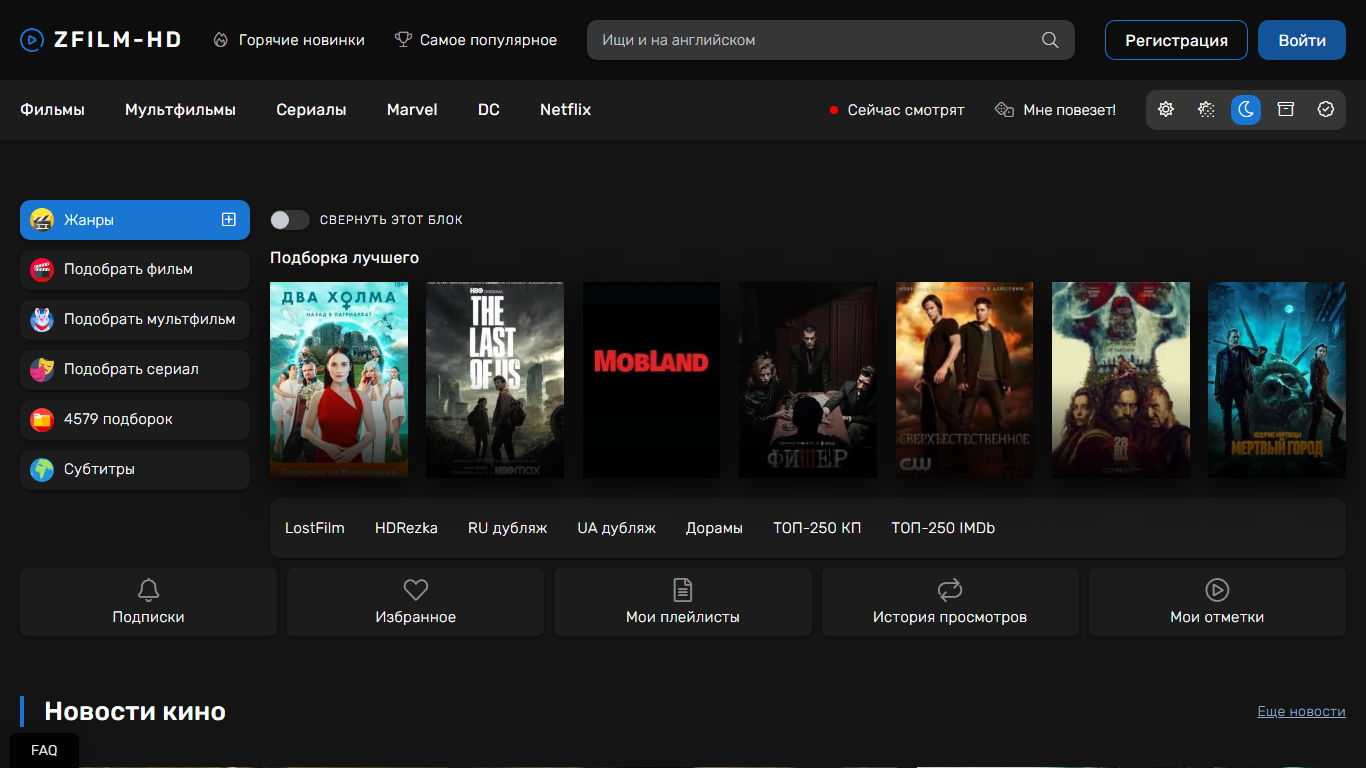Viewport: 1366px width, 768px height.
Task: Click the Новости кино heading
Action: coord(135,711)
